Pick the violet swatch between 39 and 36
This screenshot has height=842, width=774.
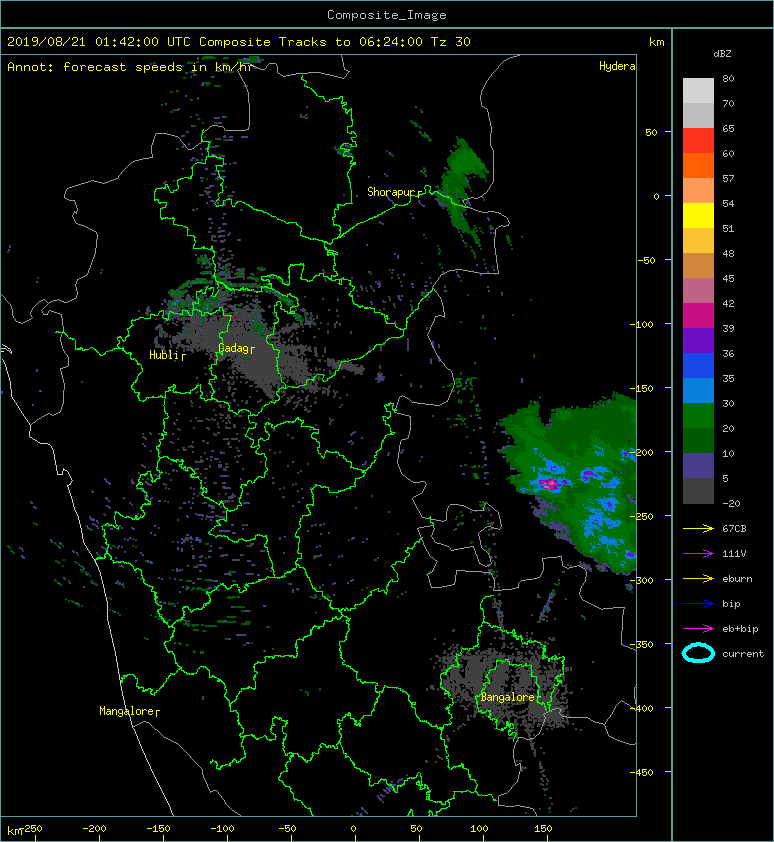(x=698, y=341)
